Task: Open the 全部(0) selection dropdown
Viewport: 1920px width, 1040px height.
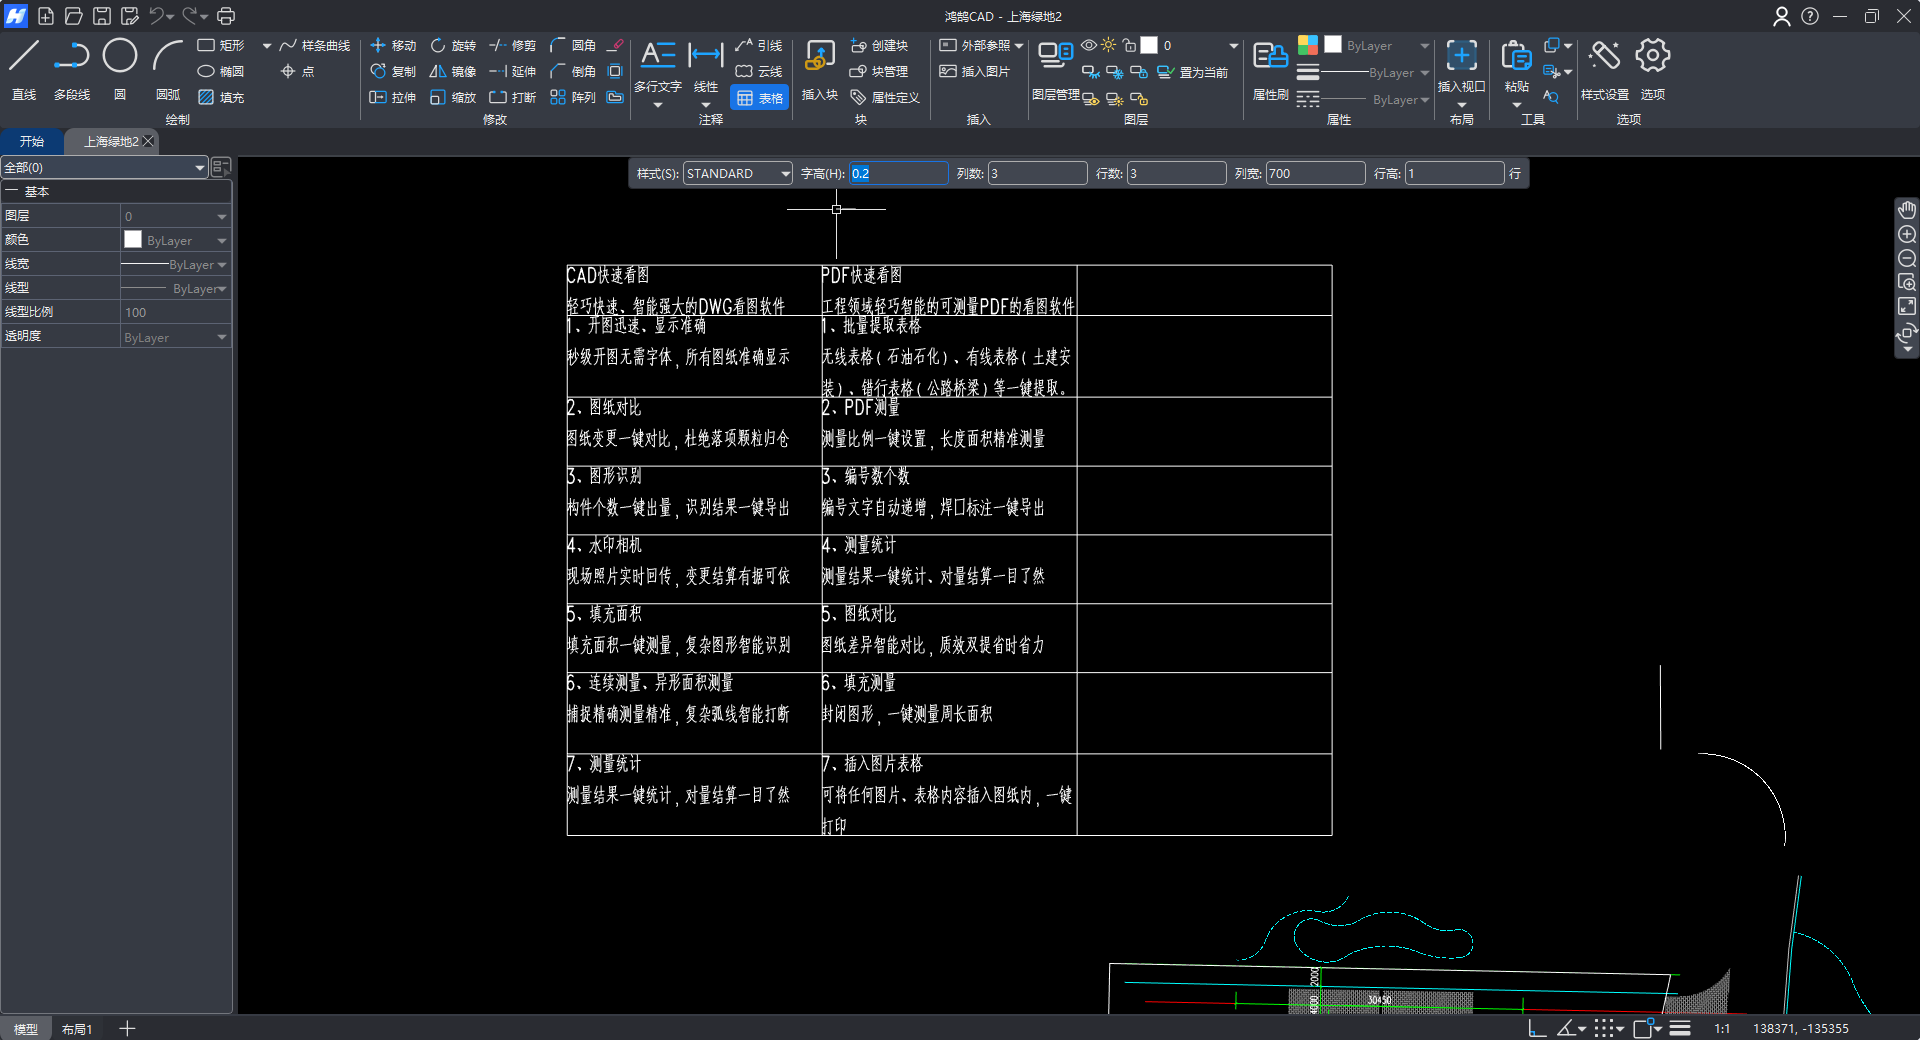Action: pyautogui.click(x=200, y=168)
